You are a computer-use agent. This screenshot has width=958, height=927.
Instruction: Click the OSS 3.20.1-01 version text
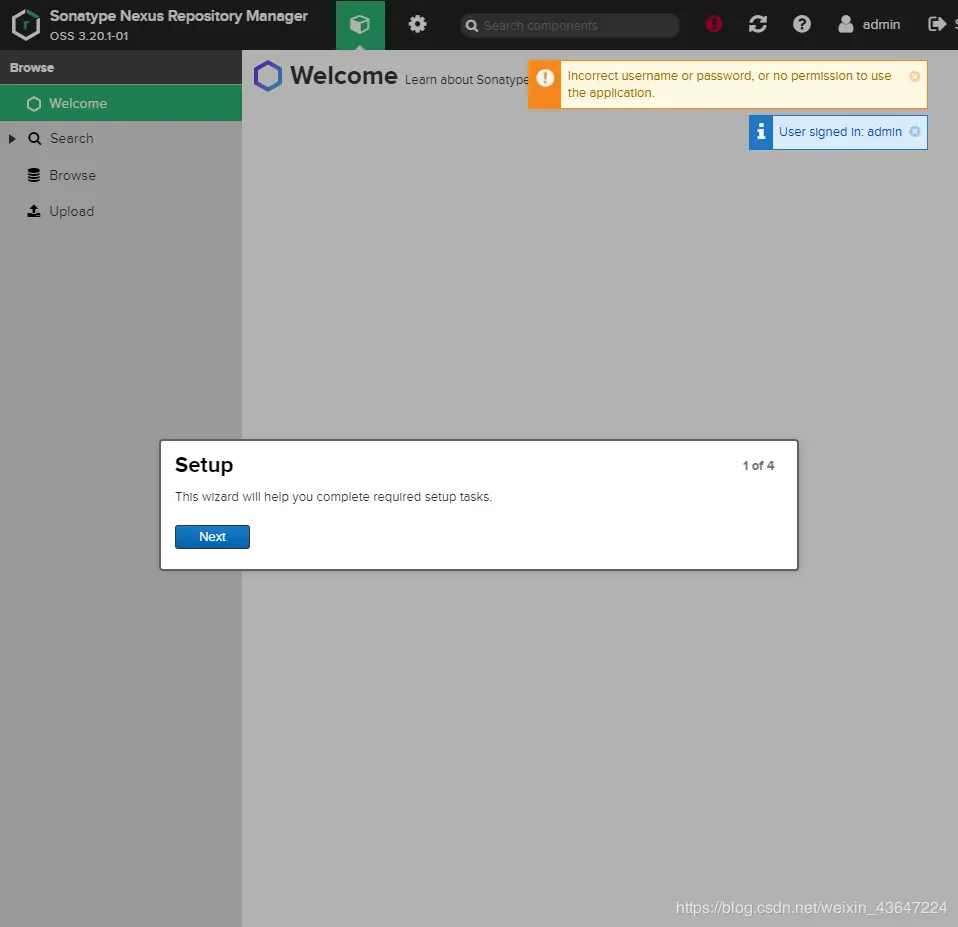coord(89,36)
